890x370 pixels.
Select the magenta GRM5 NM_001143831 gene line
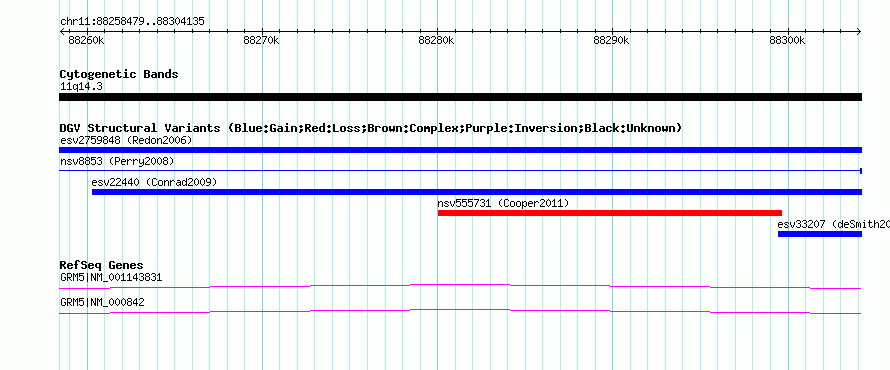(x=460, y=286)
